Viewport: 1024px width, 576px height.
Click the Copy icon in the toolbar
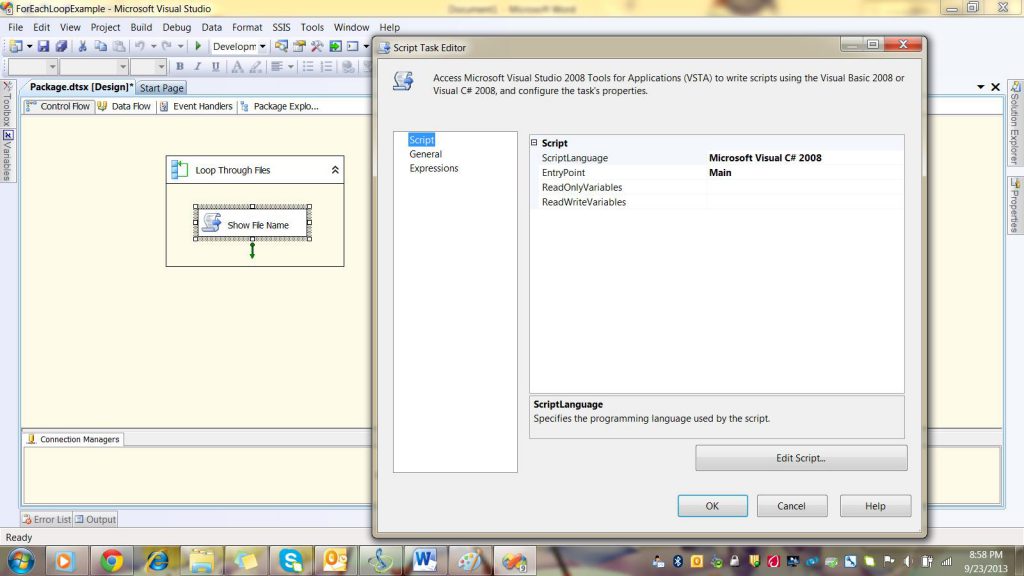(x=102, y=46)
